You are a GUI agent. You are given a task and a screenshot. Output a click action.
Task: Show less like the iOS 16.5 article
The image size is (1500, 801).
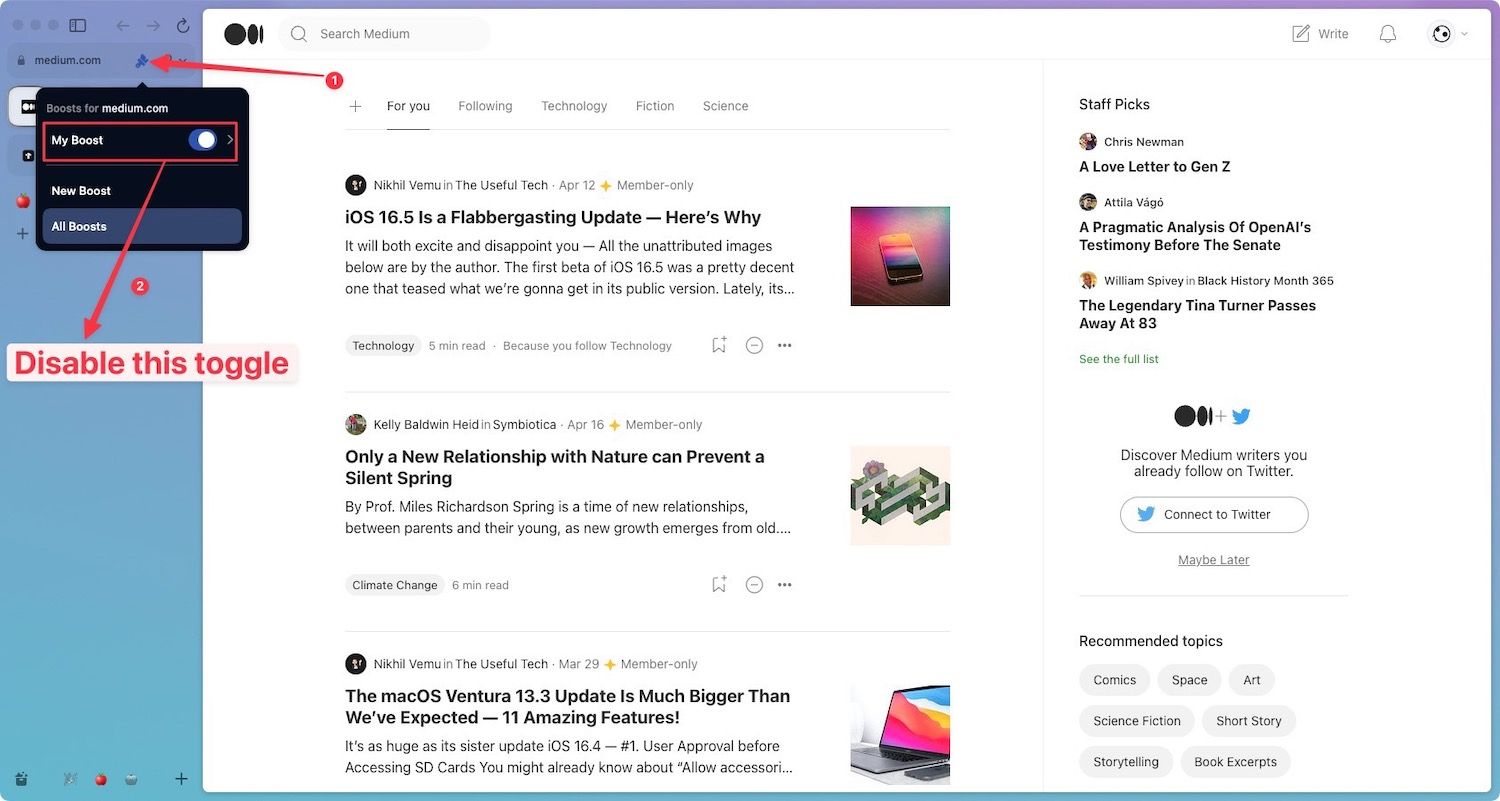pos(755,345)
